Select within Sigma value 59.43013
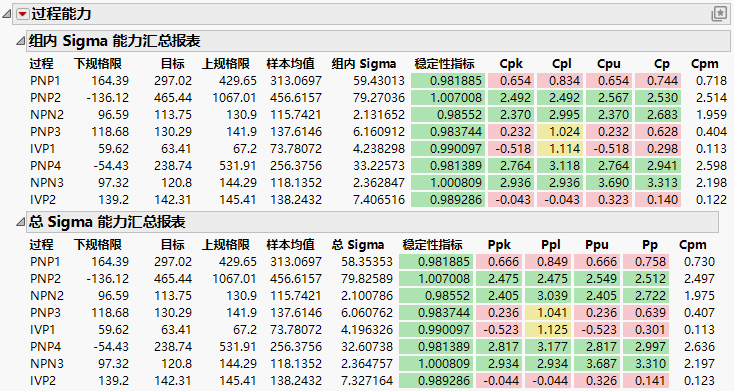This screenshot has height=391, width=734. (x=379, y=81)
